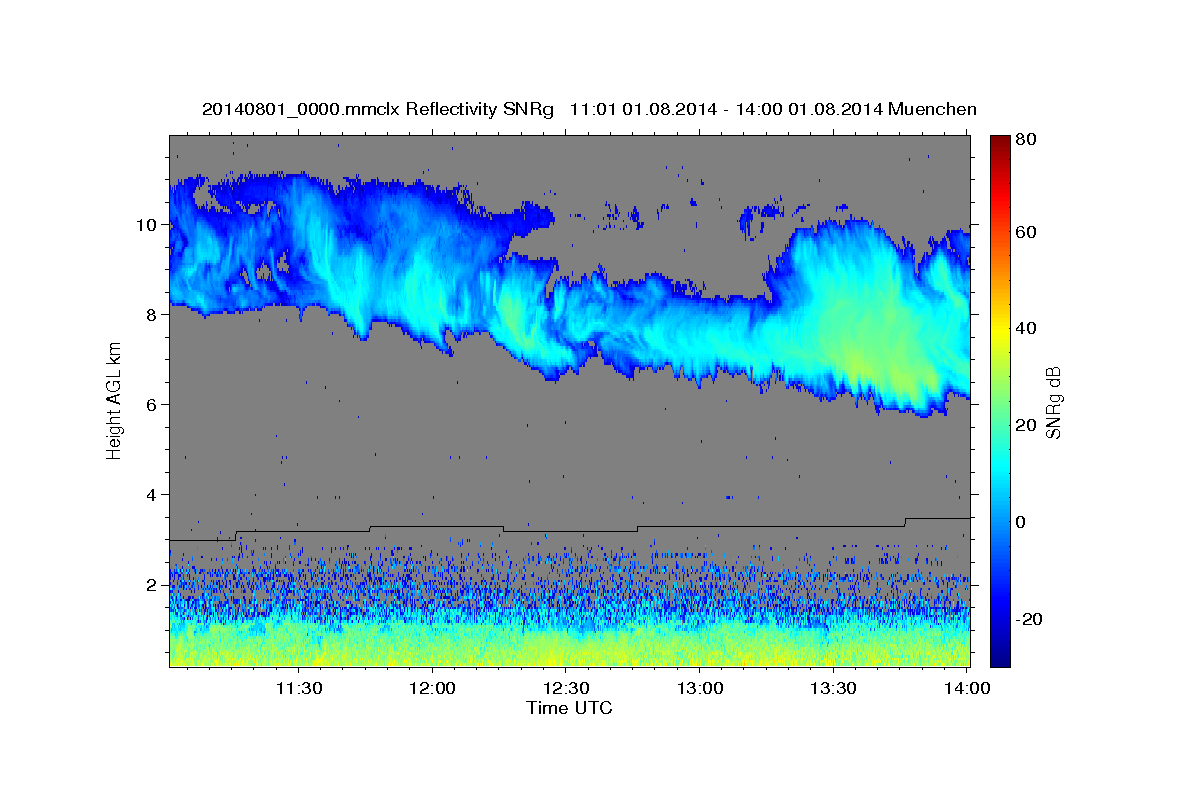1200x800 pixels.
Task: Click the height tick label 10
Action: 148,225
